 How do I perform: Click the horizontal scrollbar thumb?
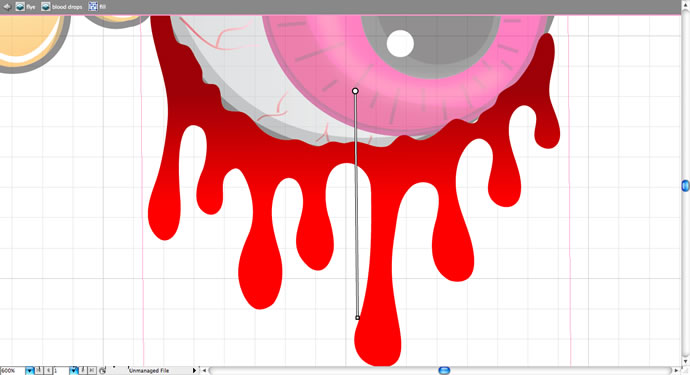[444, 371]
